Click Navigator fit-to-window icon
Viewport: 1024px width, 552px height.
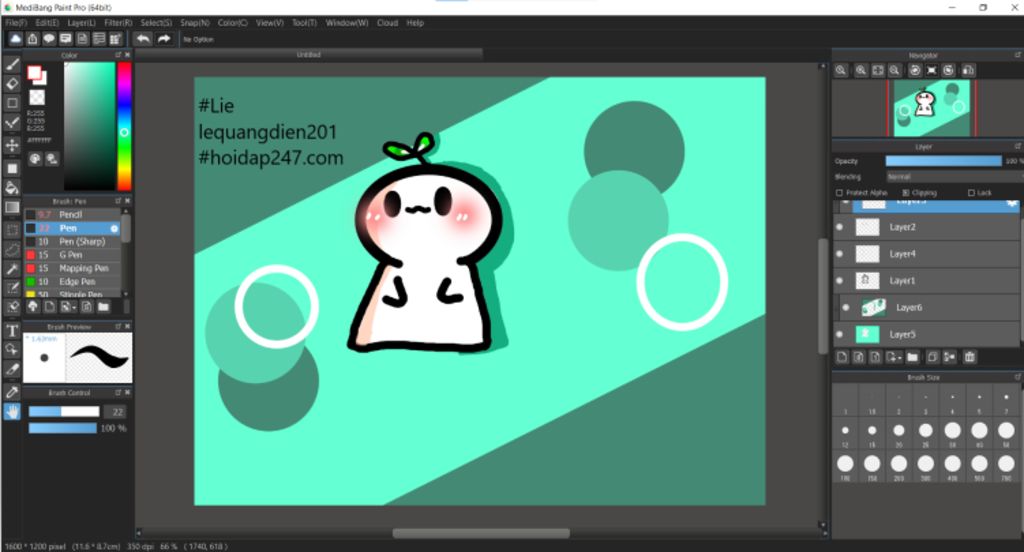coord(878,71)
